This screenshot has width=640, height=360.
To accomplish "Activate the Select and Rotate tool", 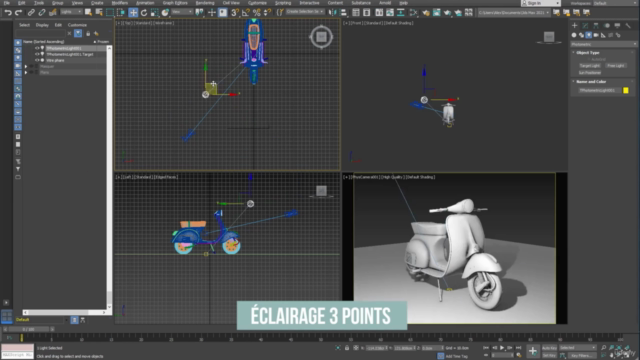I will pyautogui.click(x=144, y=13).
